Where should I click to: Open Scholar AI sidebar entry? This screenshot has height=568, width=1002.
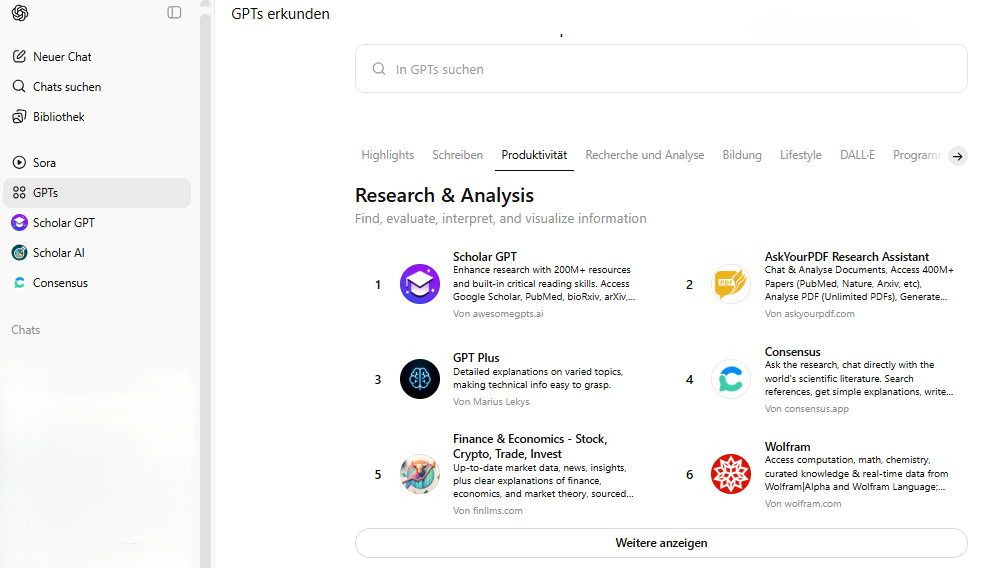[x=58, y=253]
